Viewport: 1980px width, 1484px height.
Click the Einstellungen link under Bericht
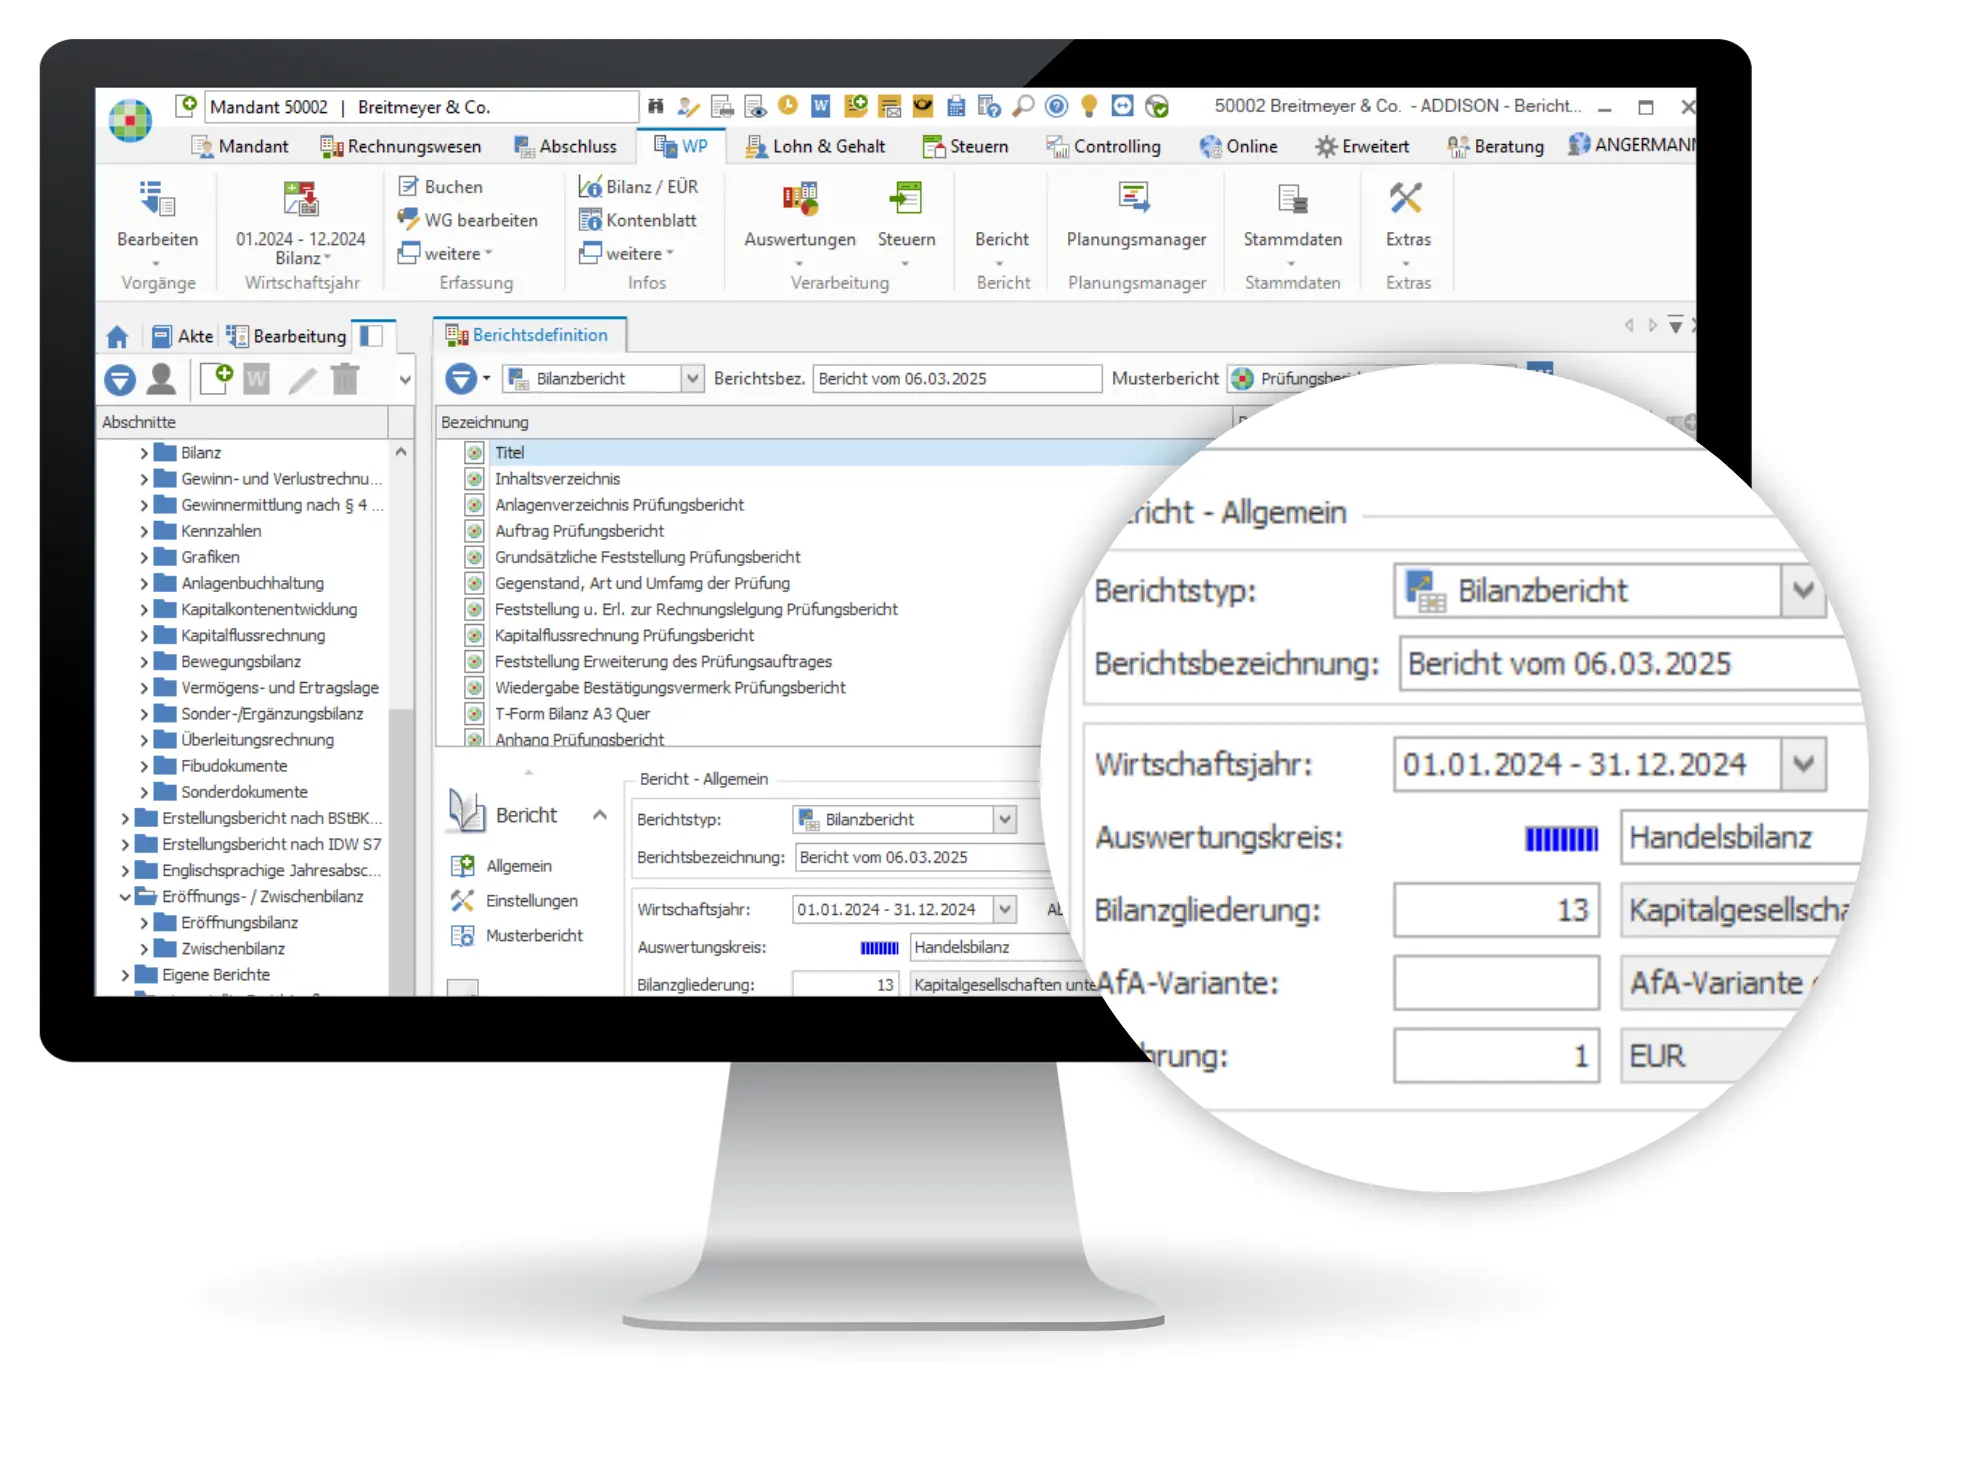pos(531,901)
